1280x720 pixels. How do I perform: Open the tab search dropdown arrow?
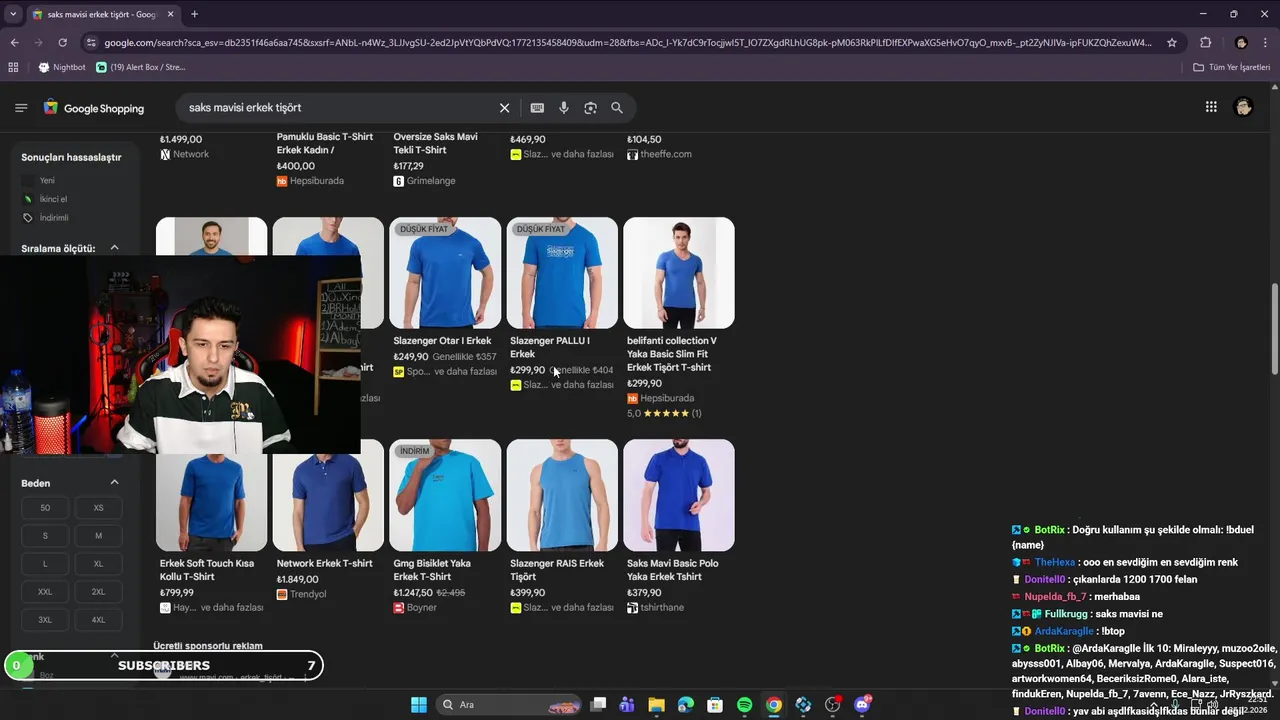14,14
